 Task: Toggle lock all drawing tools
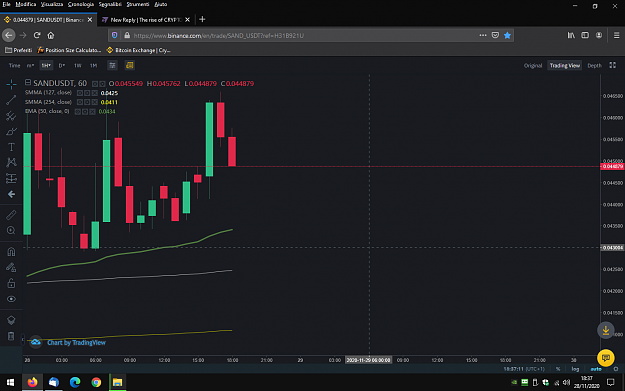click(x=11, y=283)
